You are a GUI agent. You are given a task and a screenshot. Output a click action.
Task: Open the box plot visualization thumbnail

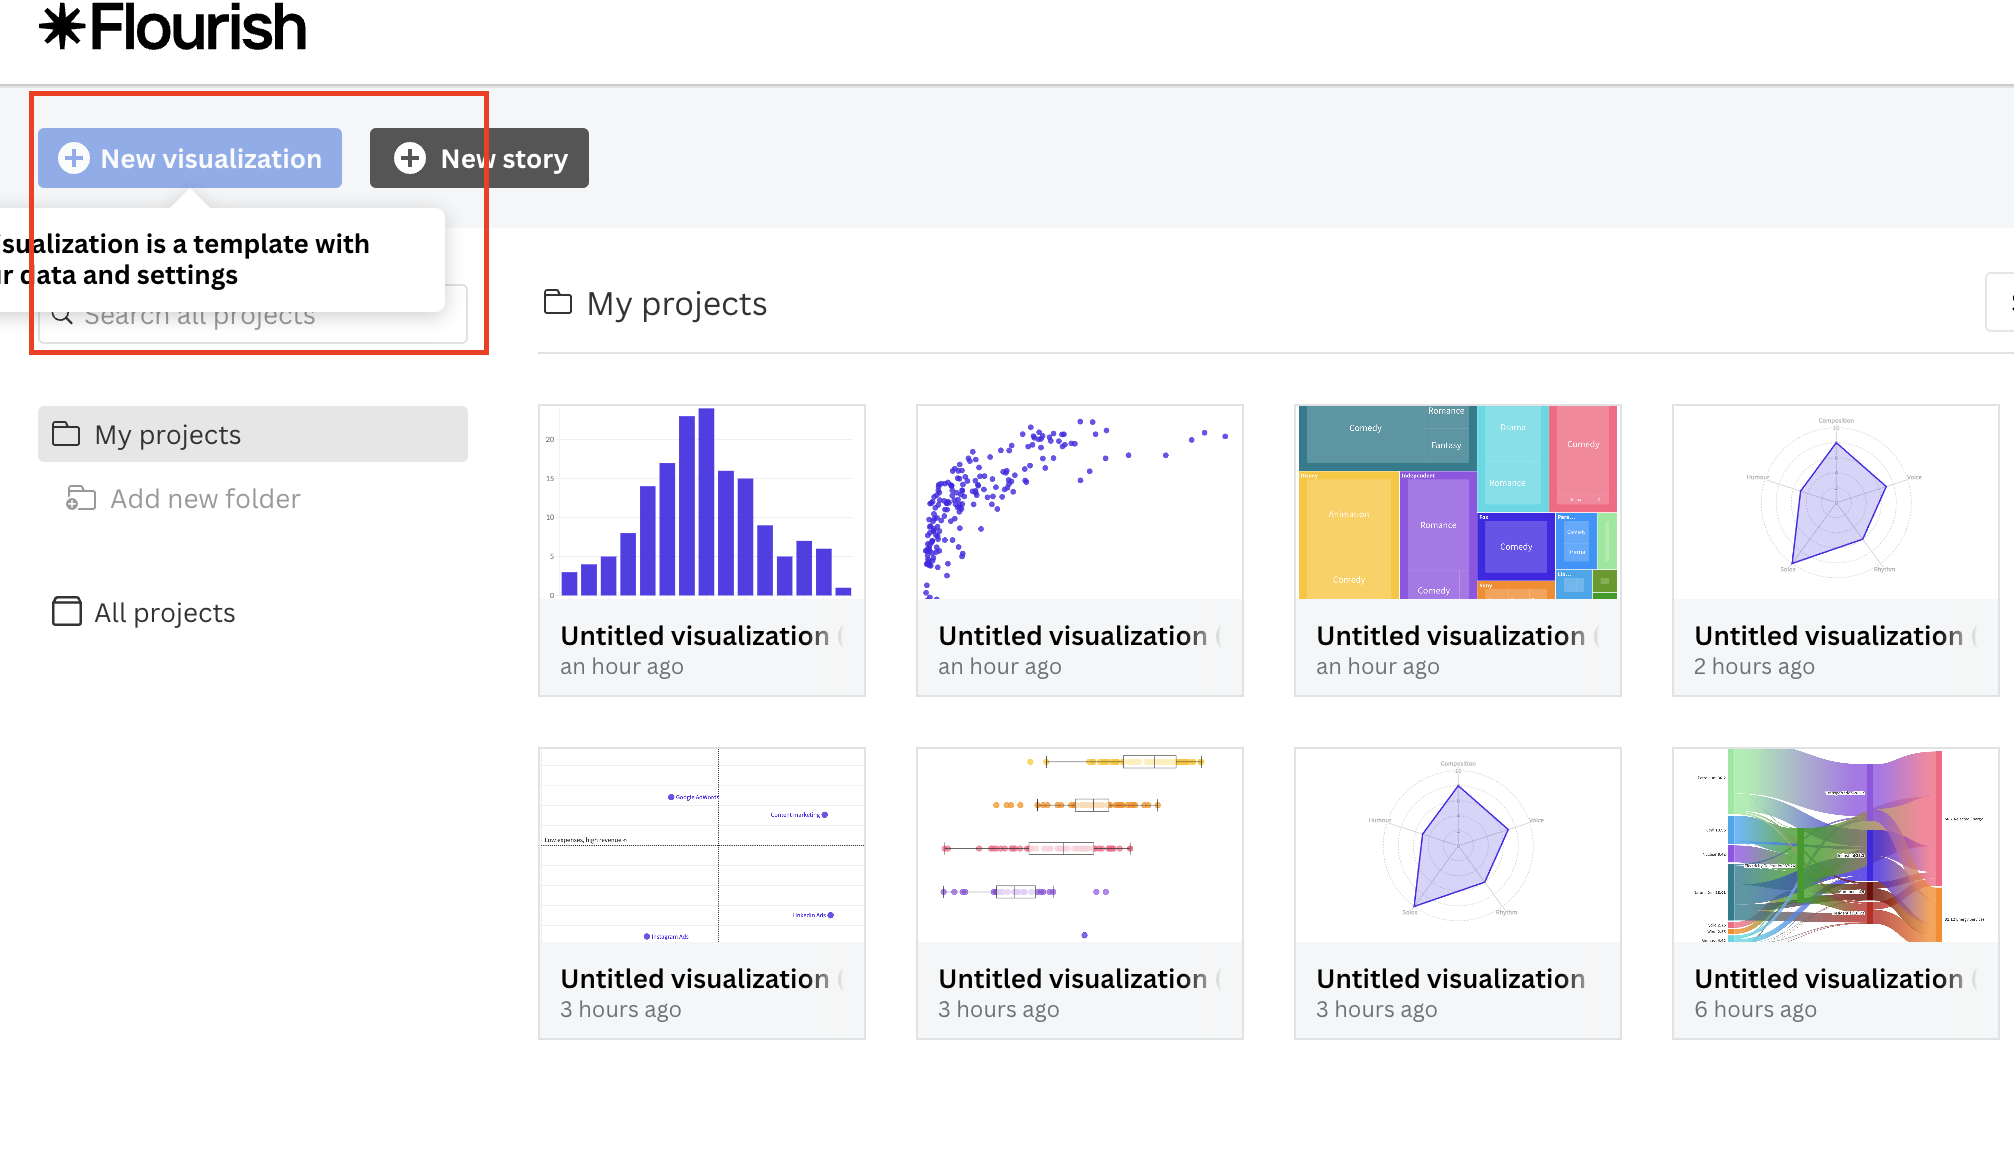1080,845
